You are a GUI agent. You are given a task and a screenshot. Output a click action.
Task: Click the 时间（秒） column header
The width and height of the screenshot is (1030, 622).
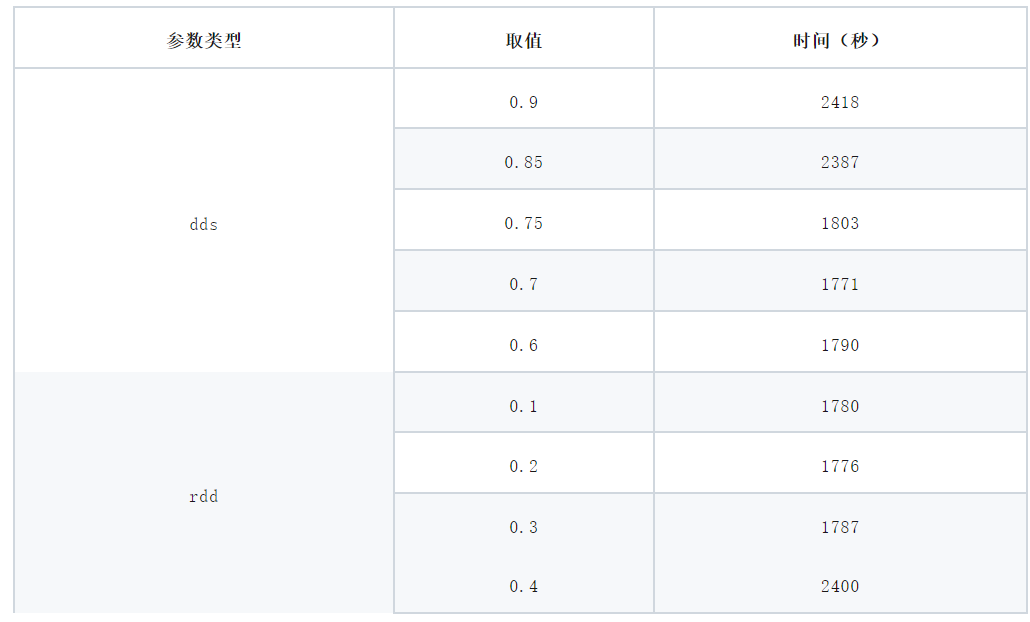(x=840, y=41)
